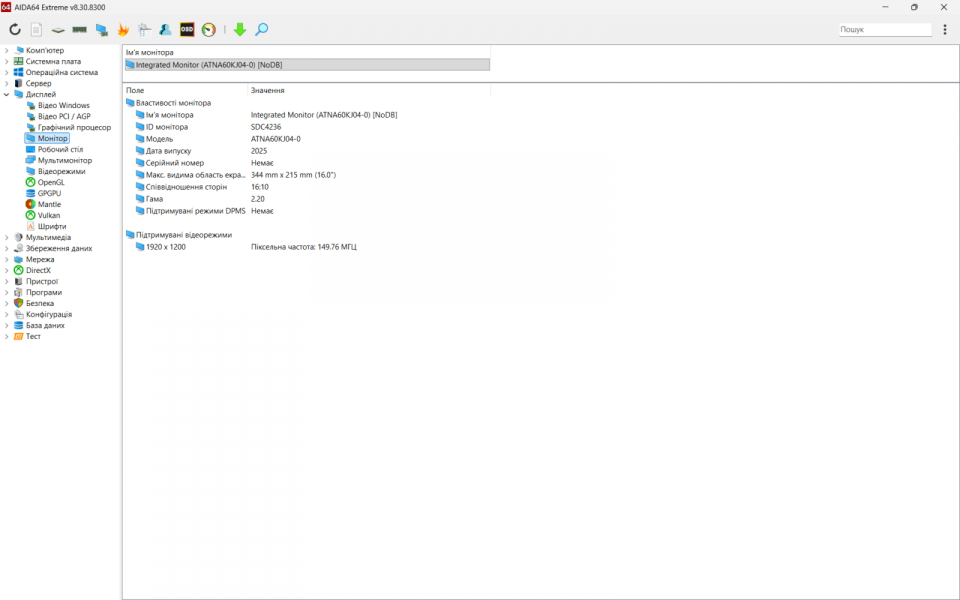Open the preferences checklist toolbar icon
960x600 pixels.
(144, 29)
